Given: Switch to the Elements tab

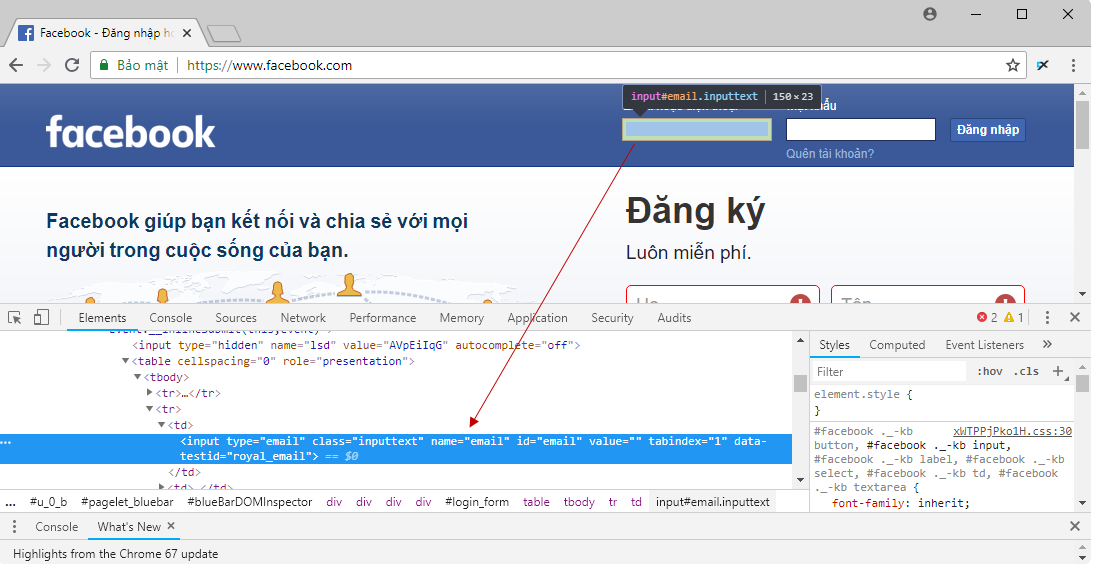Looking at the screenshot, I should (102, 318).
